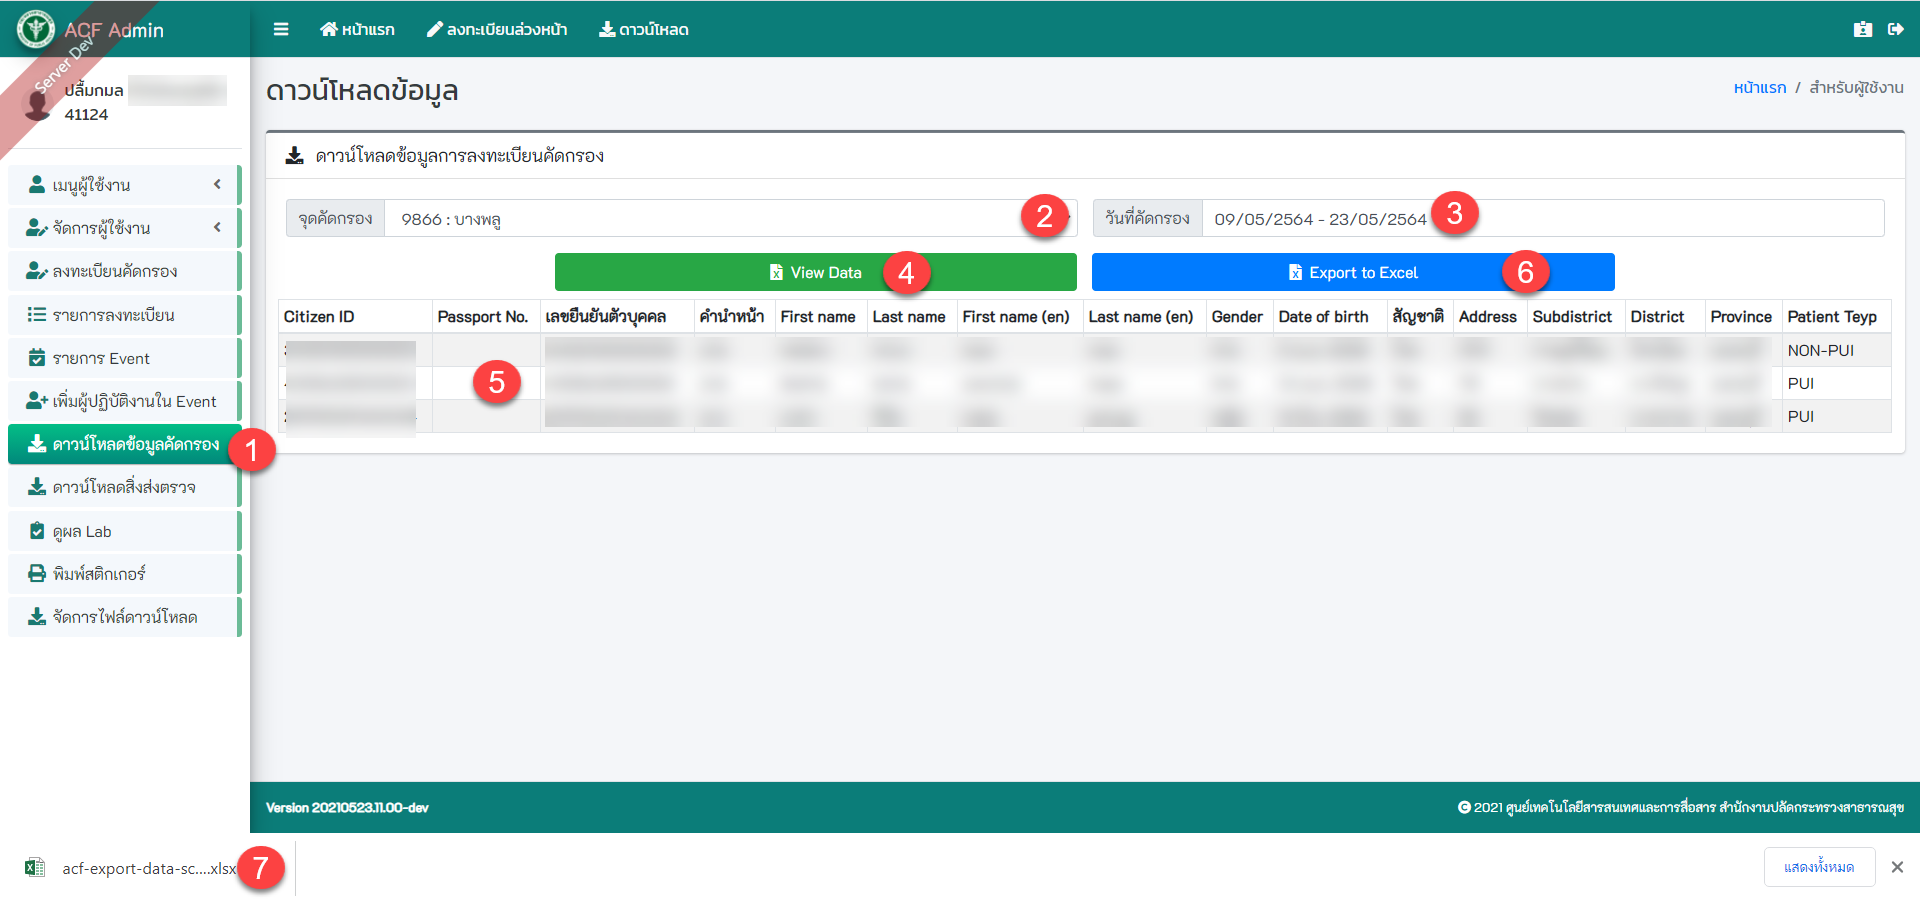Click the แสดงทั้งหมด show all downloads button
Image resolution: width=1920 pixels, height=900 pixels.
pos(1818,867)
